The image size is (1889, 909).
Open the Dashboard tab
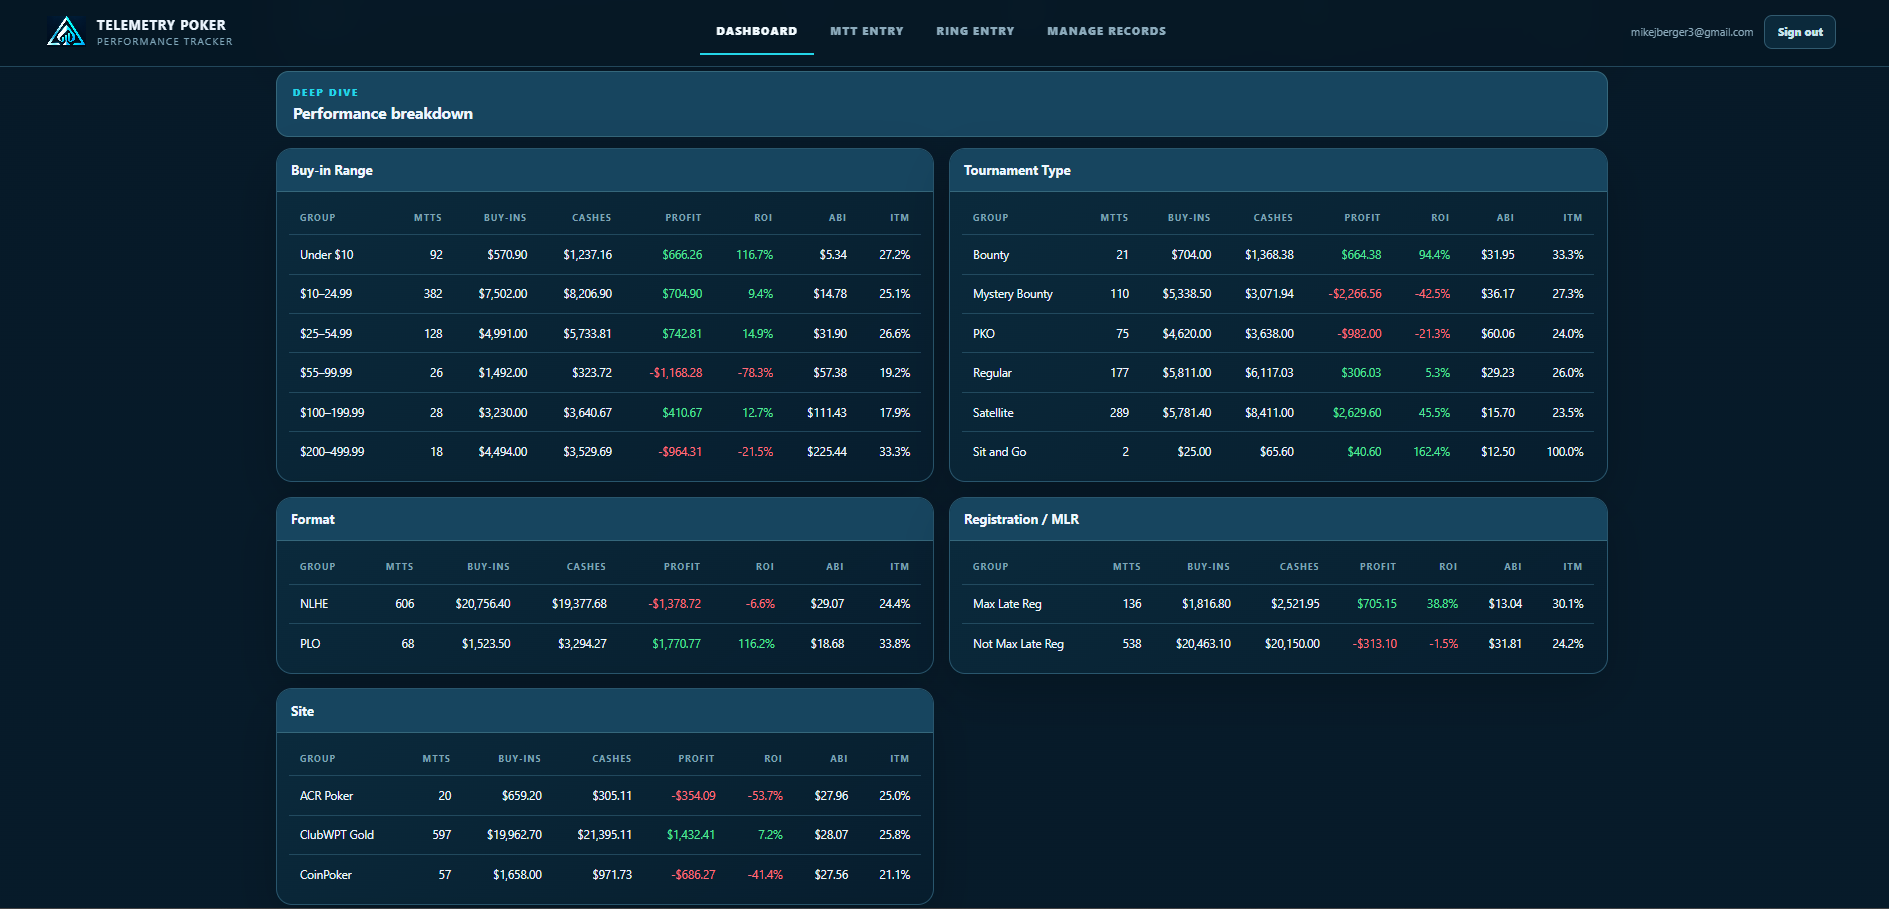click(757, 31)
